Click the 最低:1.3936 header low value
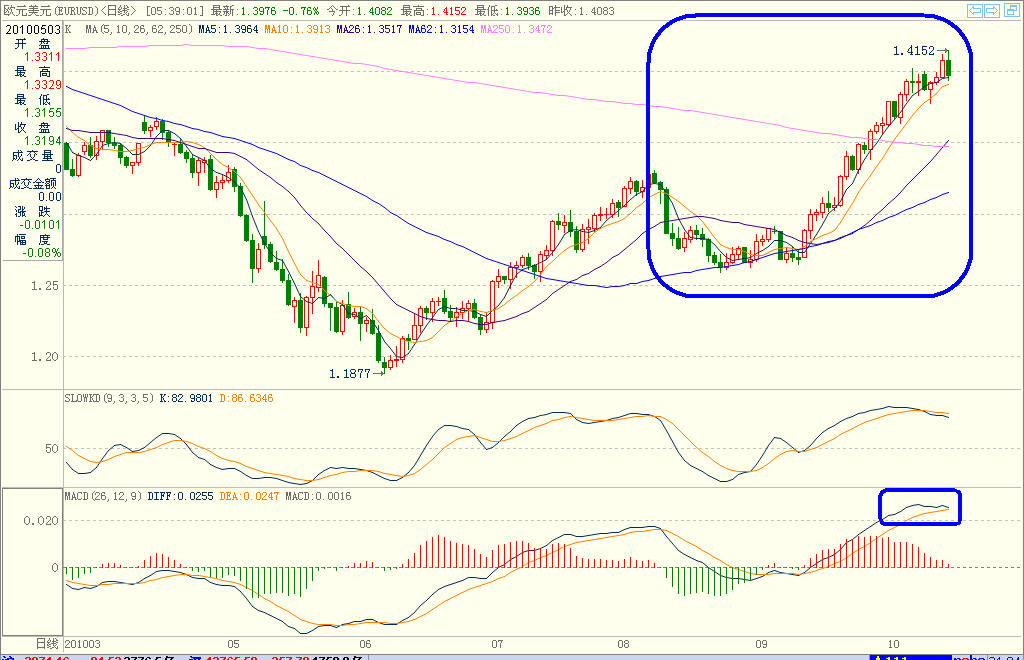 tap(507, 11)
